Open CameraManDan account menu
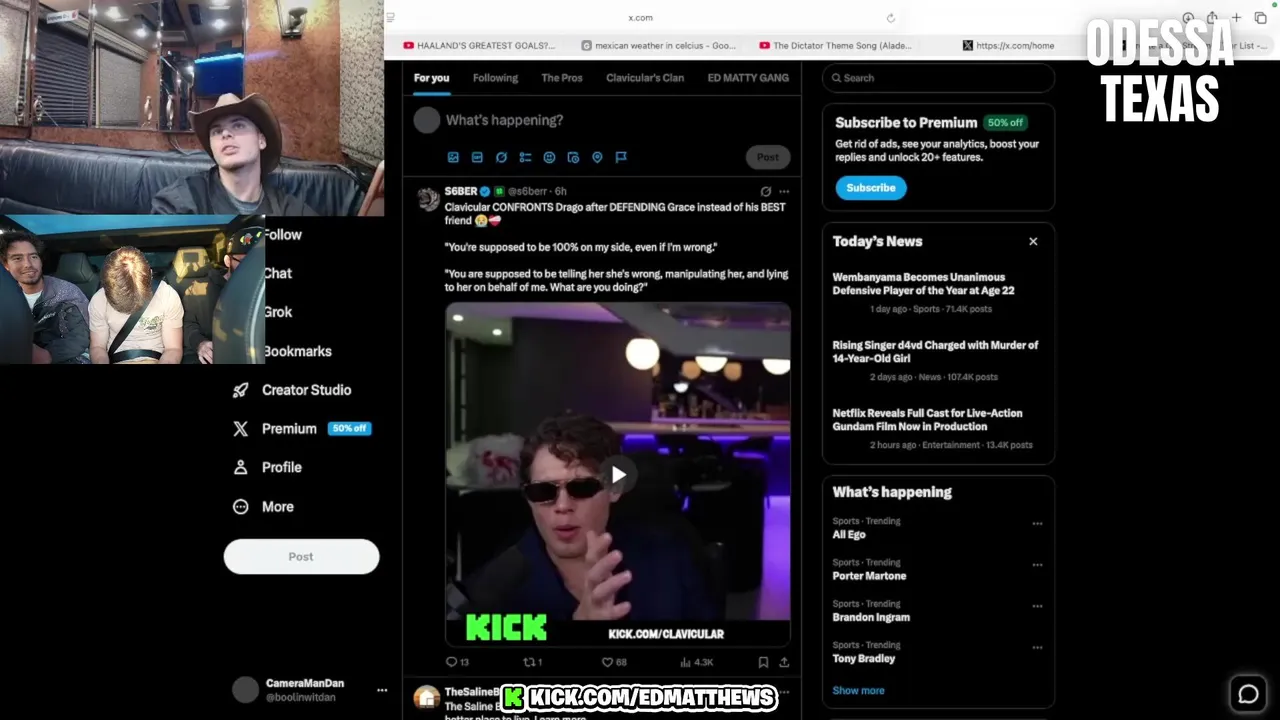This screenshot has width=1280, height=720. 382,690
